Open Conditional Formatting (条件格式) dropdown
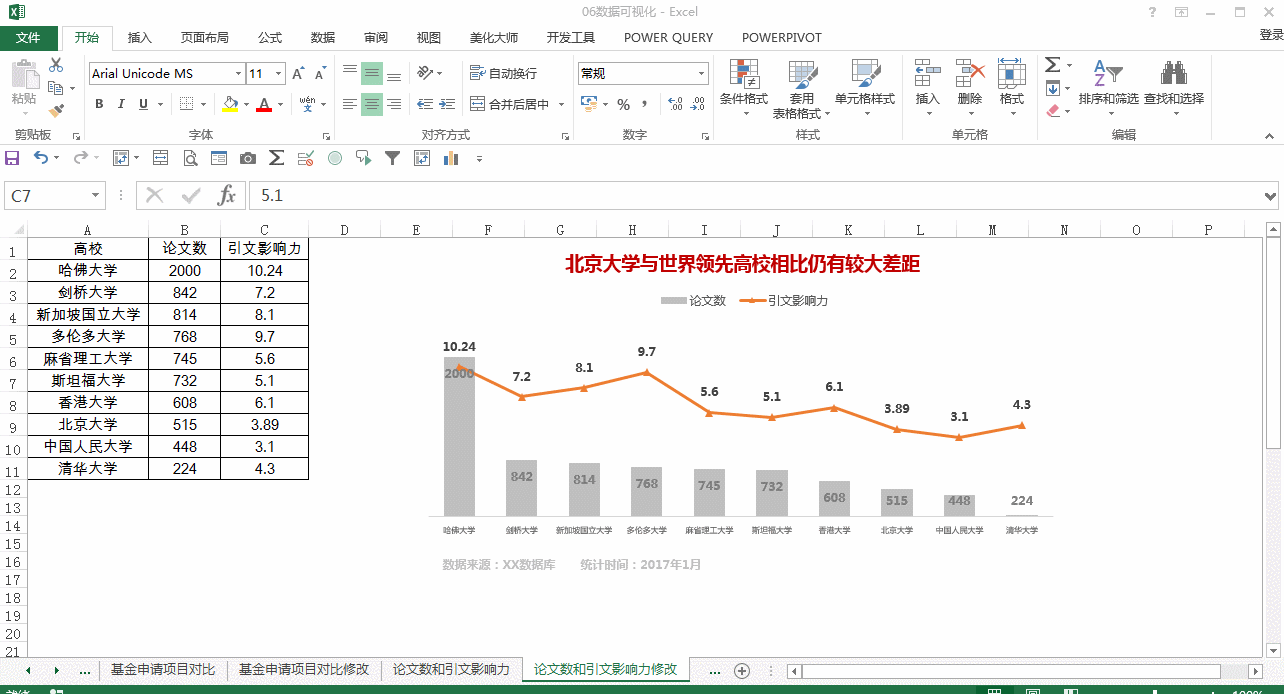The image size is (1284, 694). (744, 88)
